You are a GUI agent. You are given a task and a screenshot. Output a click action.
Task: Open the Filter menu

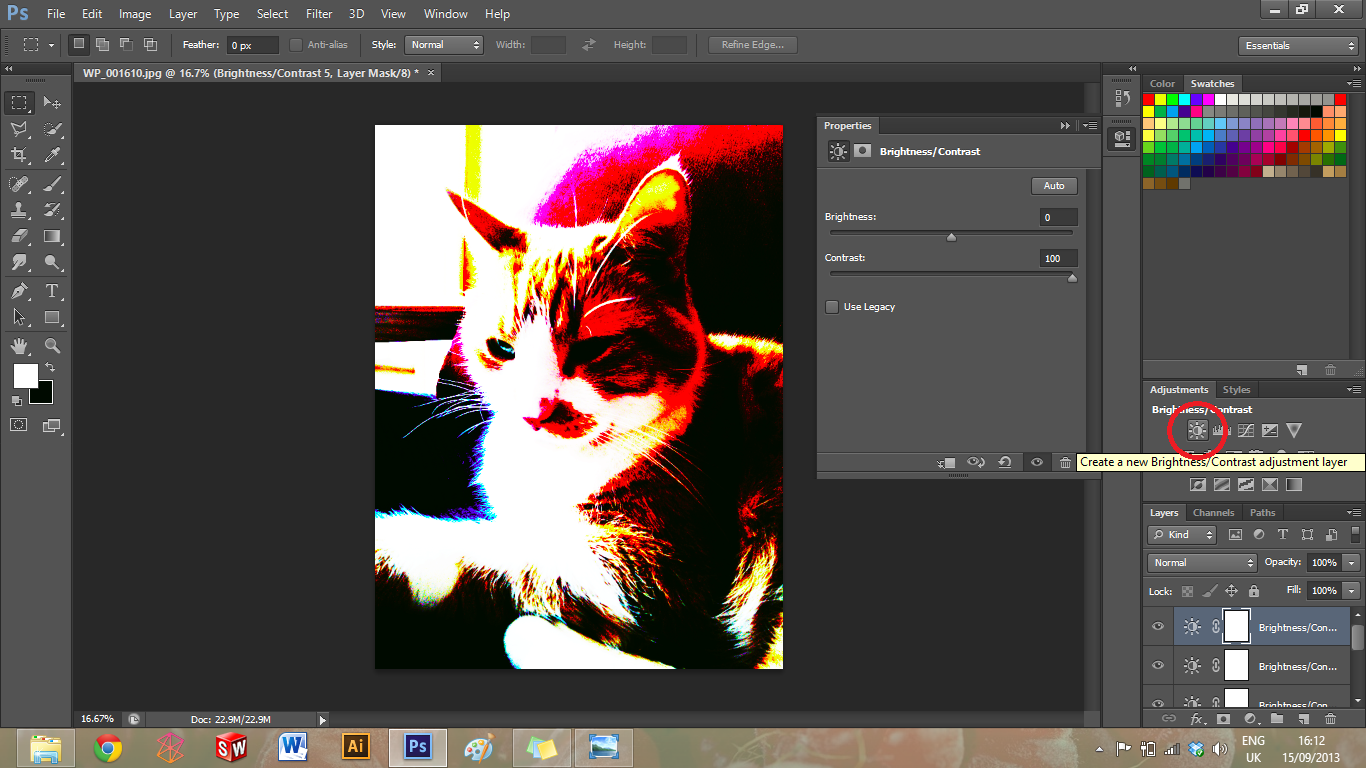(x=319, y=14)
